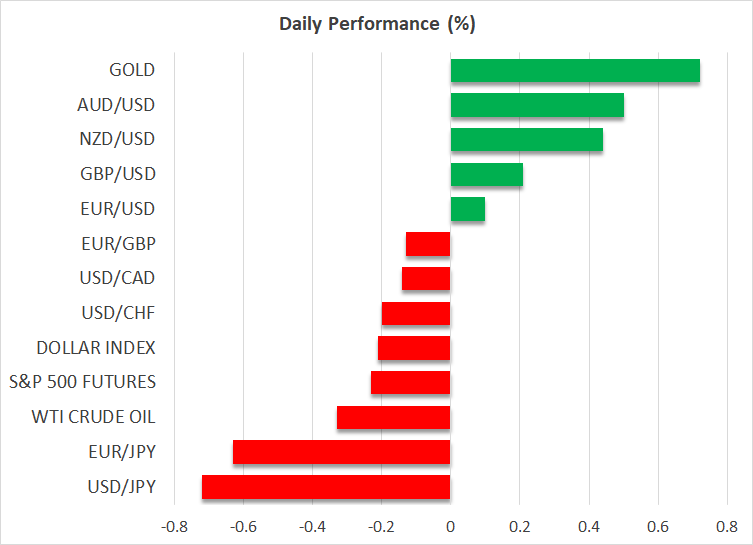
Task: Select the USD/CAD red bar
Action: click(426, 278)
